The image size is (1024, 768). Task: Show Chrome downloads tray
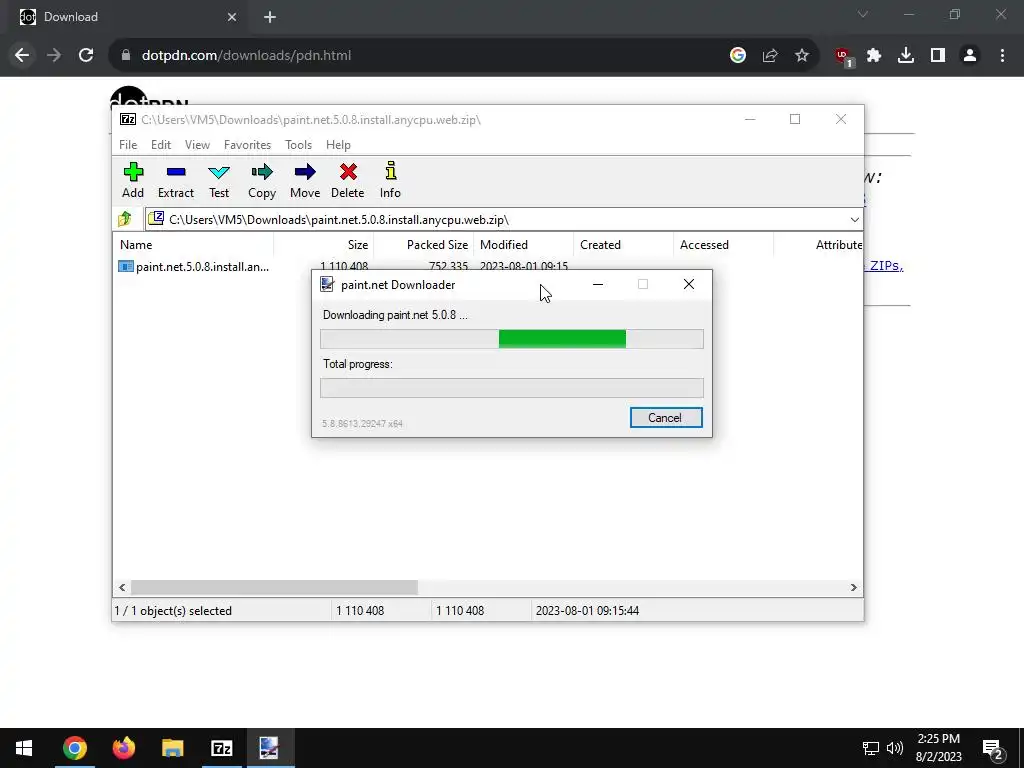point(906,56)
